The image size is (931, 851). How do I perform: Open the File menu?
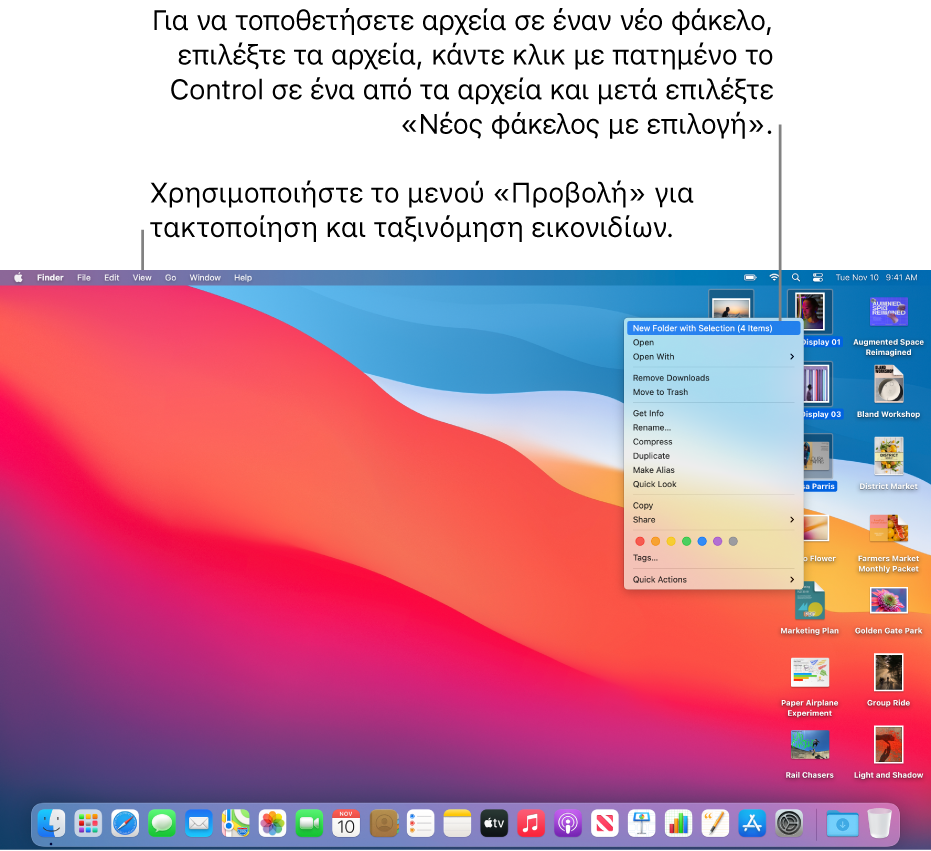pos(84,277)
